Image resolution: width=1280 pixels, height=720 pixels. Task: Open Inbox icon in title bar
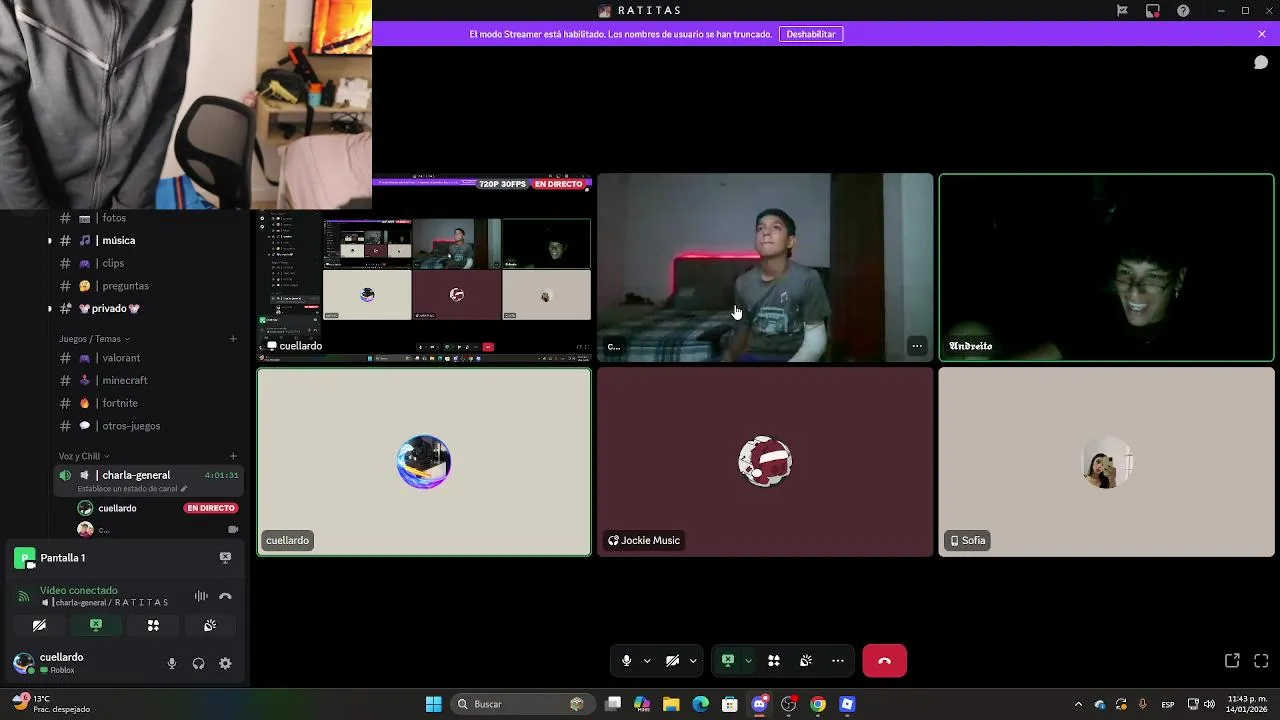1153,11
